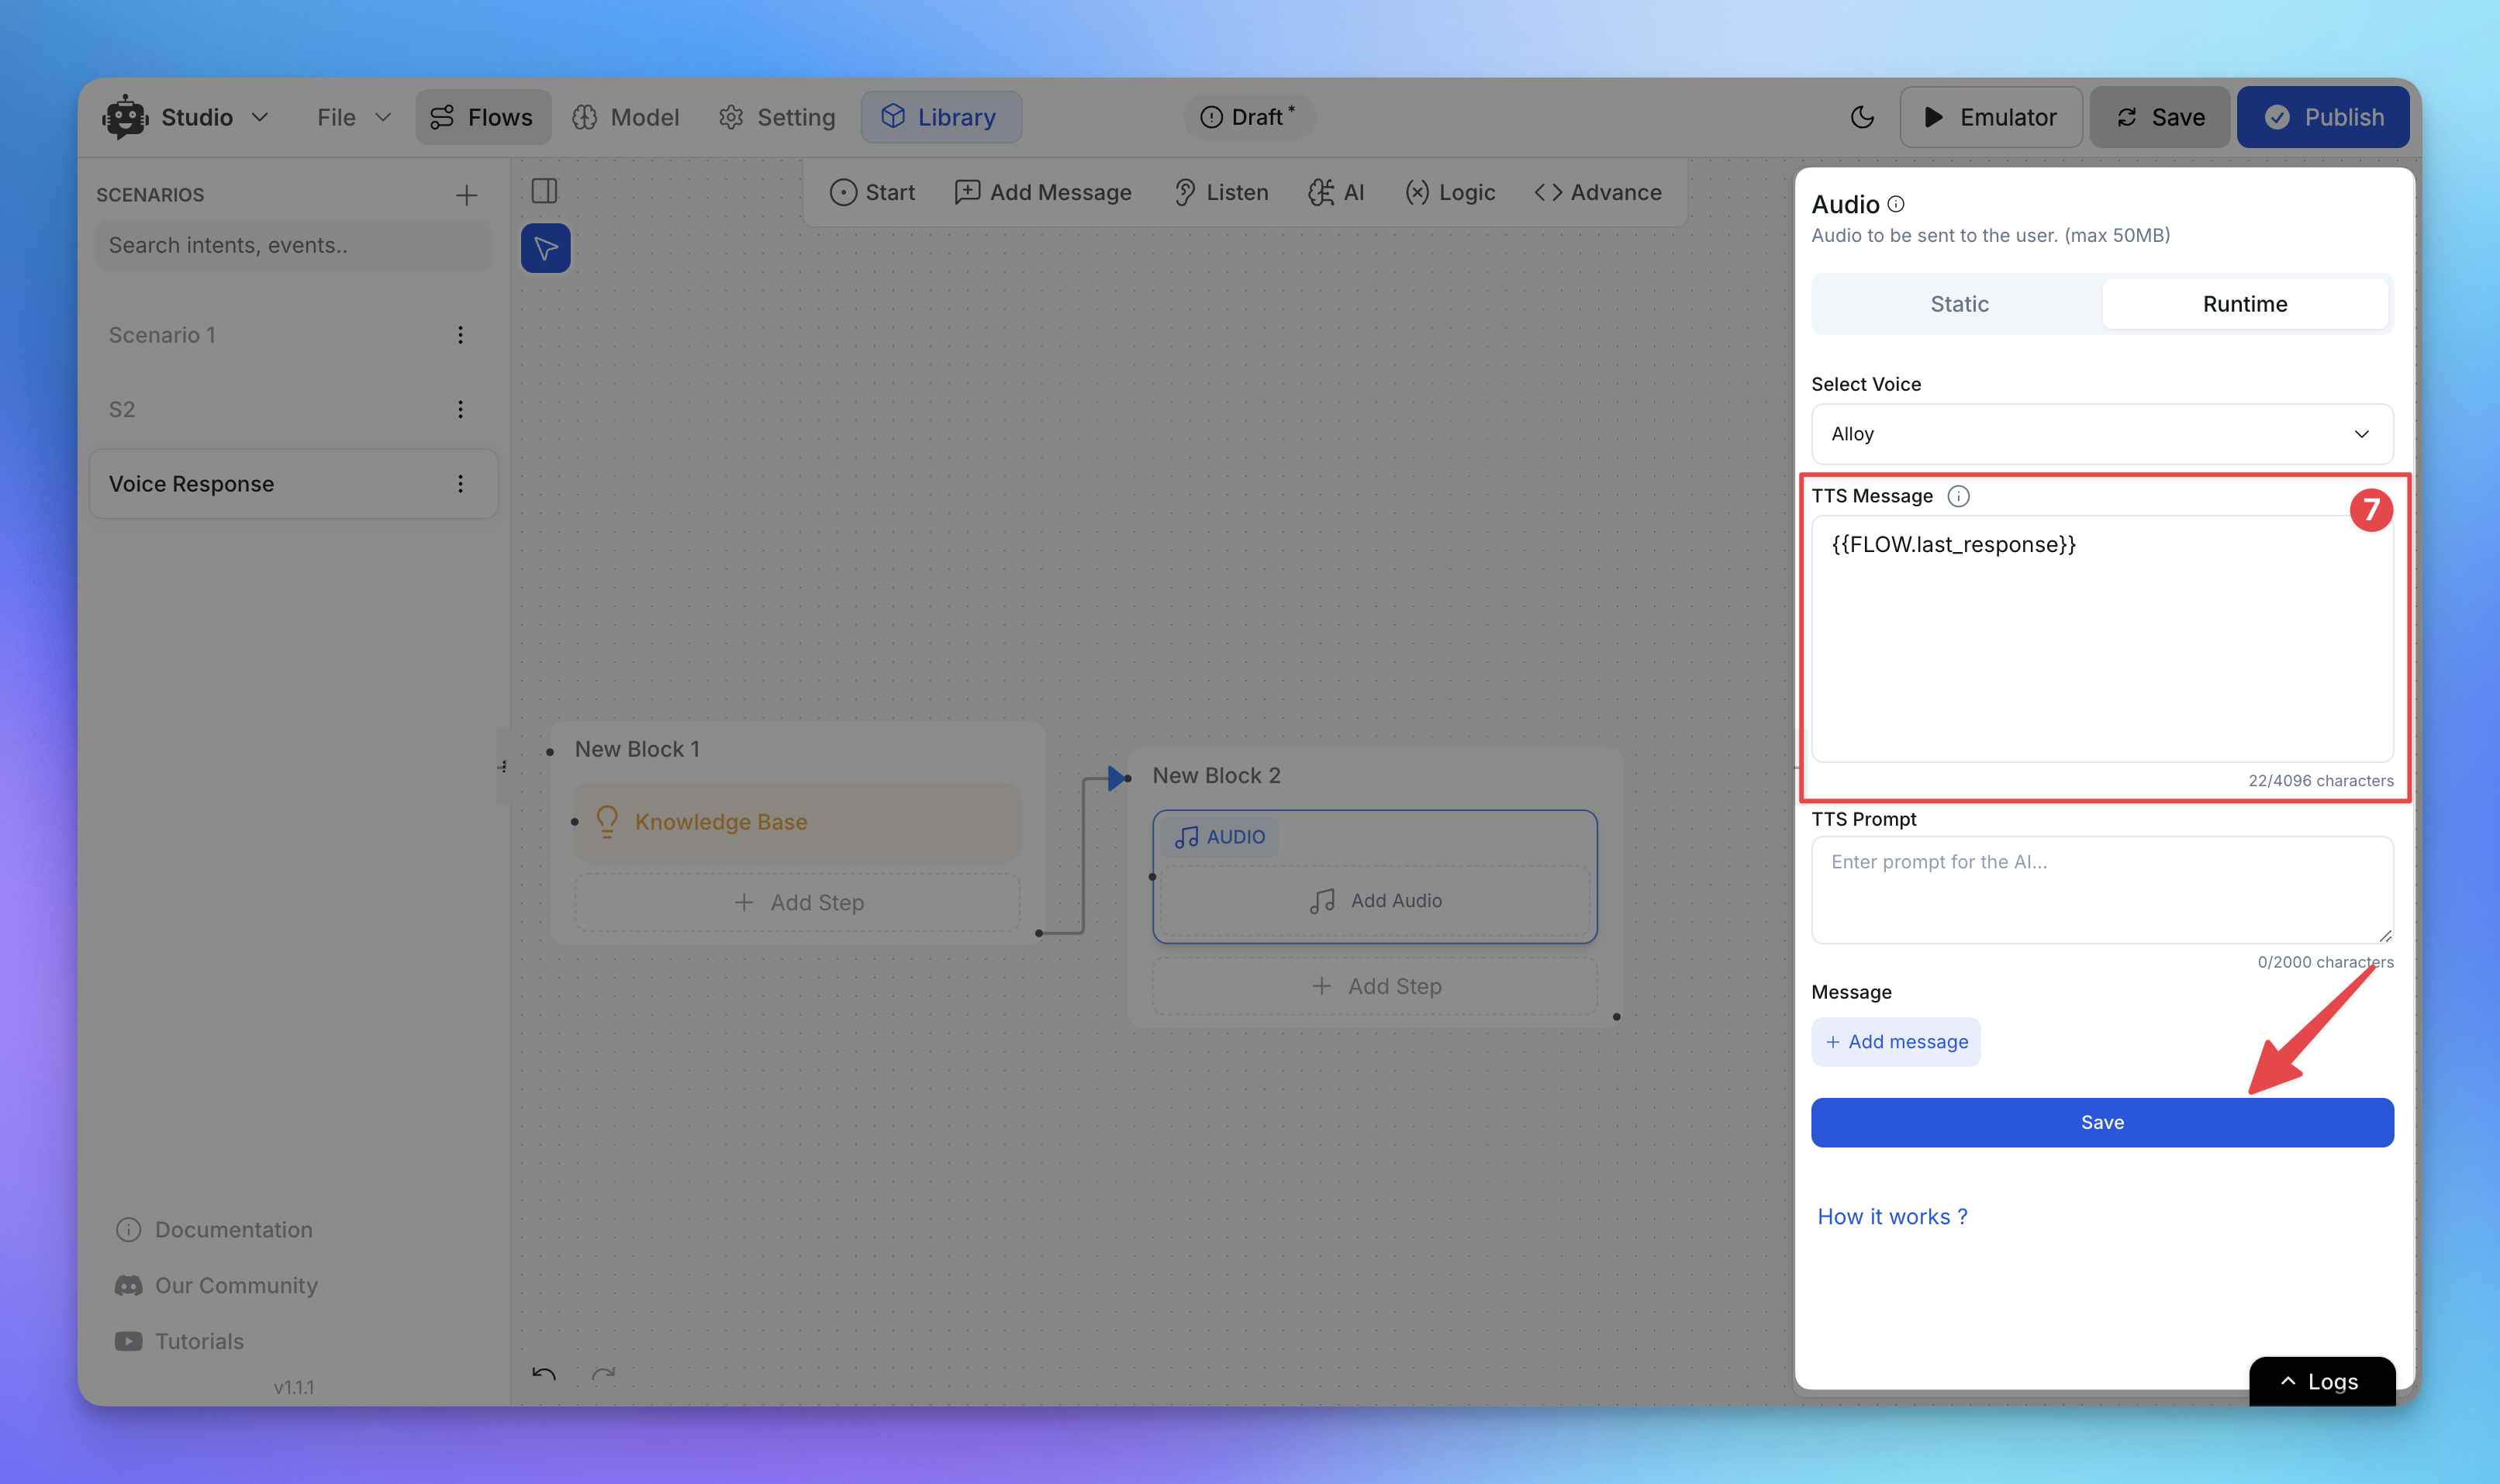
Task: Open the File menu
Action: click(353, 117)
